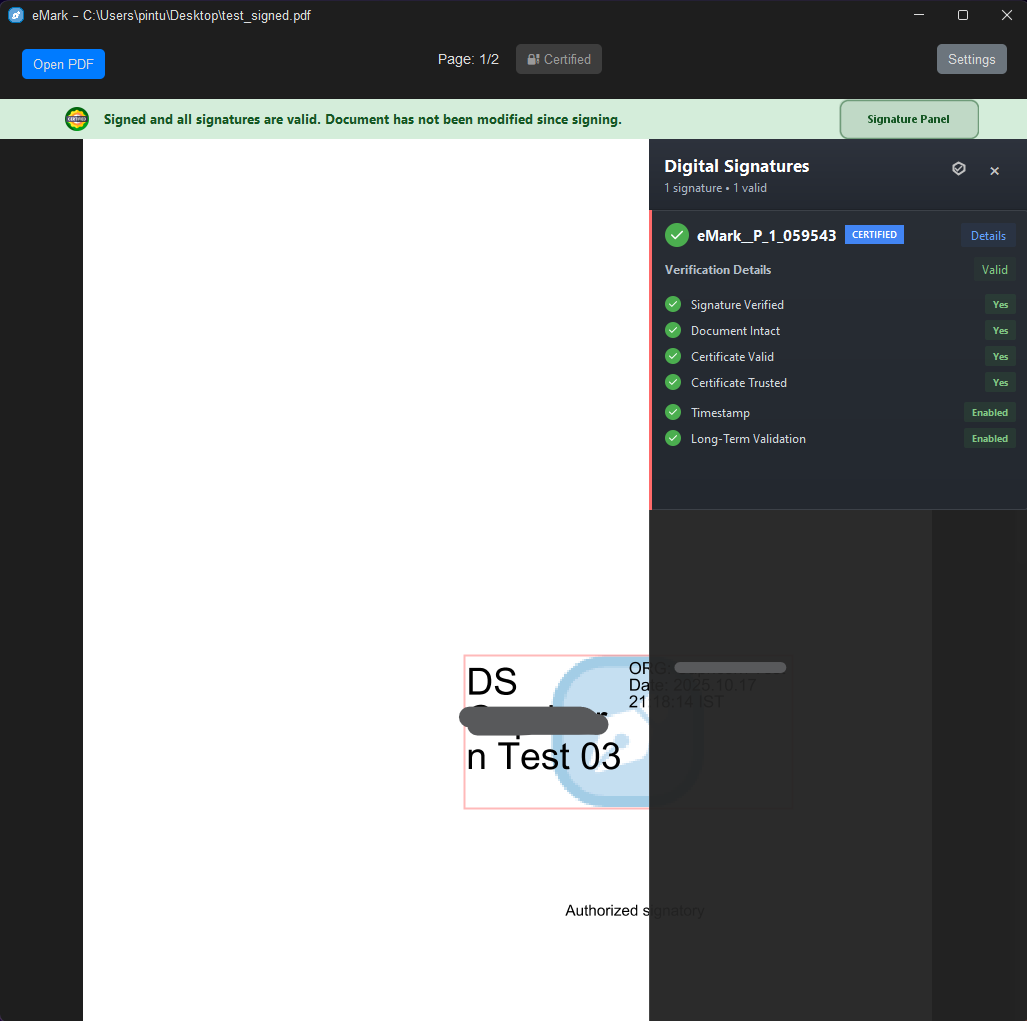Click the green check beside Long-Term Validation
Viewport: 1027px width, 1021px height.
pyautogui.click(x=672, y=438)
